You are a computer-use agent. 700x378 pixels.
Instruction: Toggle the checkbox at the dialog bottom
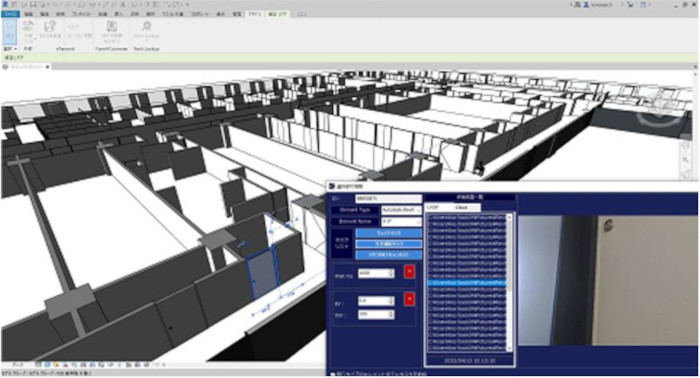[333, 374]
